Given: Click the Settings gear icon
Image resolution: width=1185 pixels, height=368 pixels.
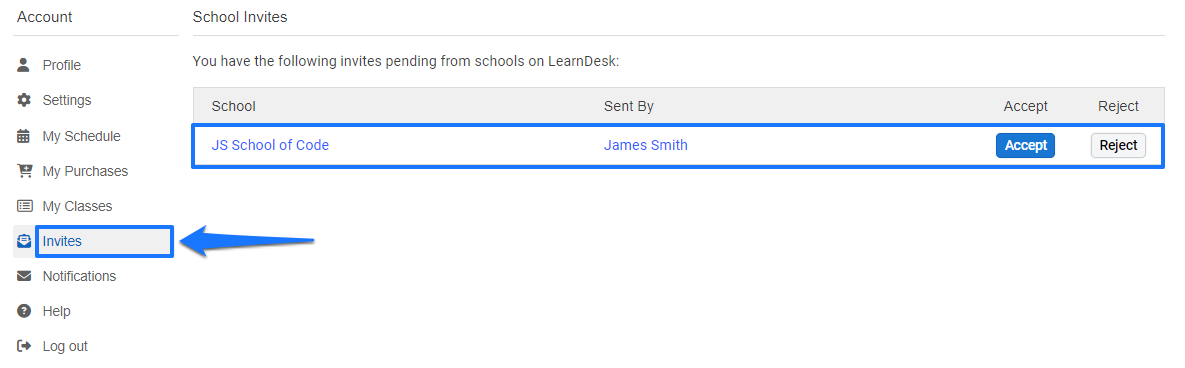Looking at the screenshot, I should point(24,101).
